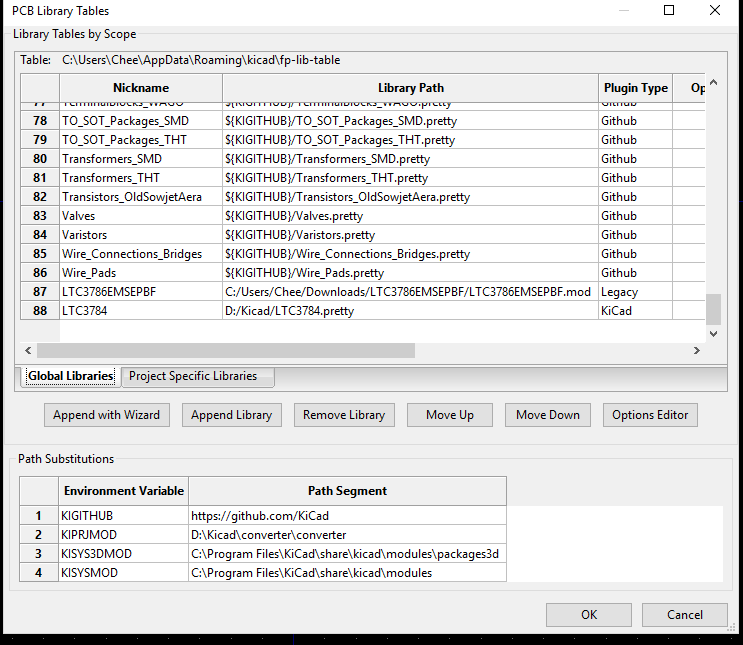Screen dimensions: 743x645
Task: Click the Environment Variable column header
Action: [x=124, y=491]
